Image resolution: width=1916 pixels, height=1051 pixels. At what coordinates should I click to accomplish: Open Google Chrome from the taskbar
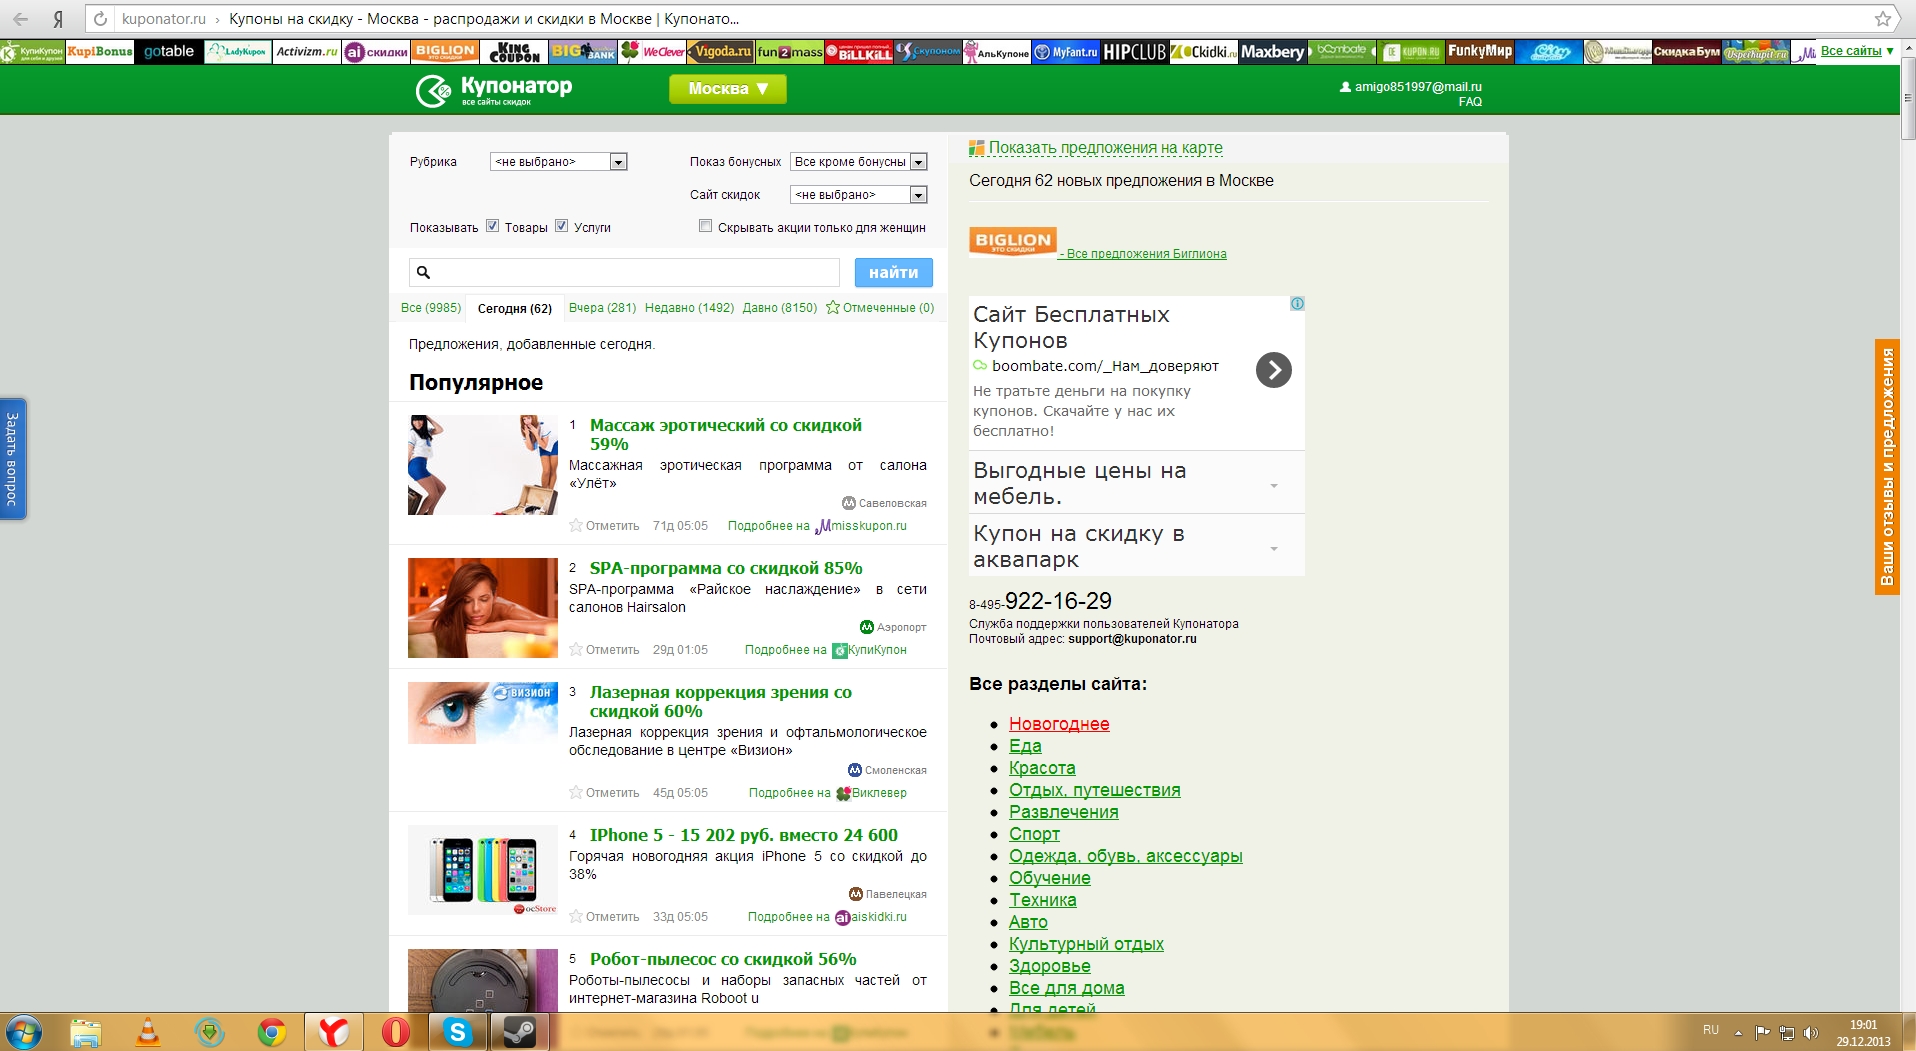pos(271,1032)
